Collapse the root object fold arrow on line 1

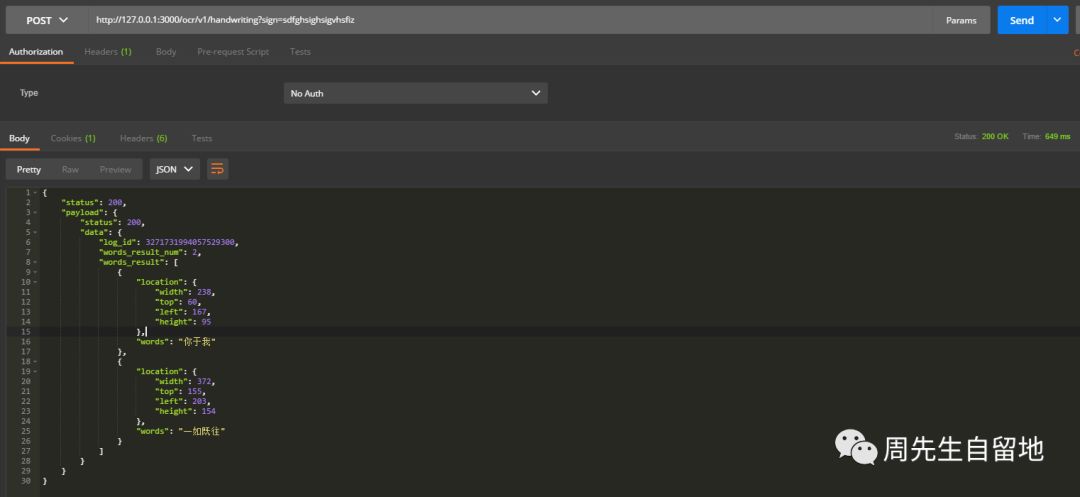click(x=34, y=193)
